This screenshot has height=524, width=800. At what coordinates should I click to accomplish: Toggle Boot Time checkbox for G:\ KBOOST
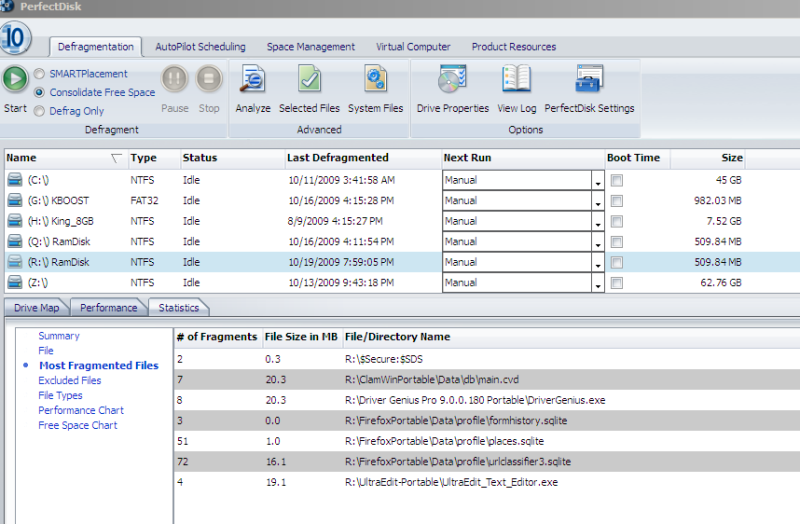[x=617, y=201]
